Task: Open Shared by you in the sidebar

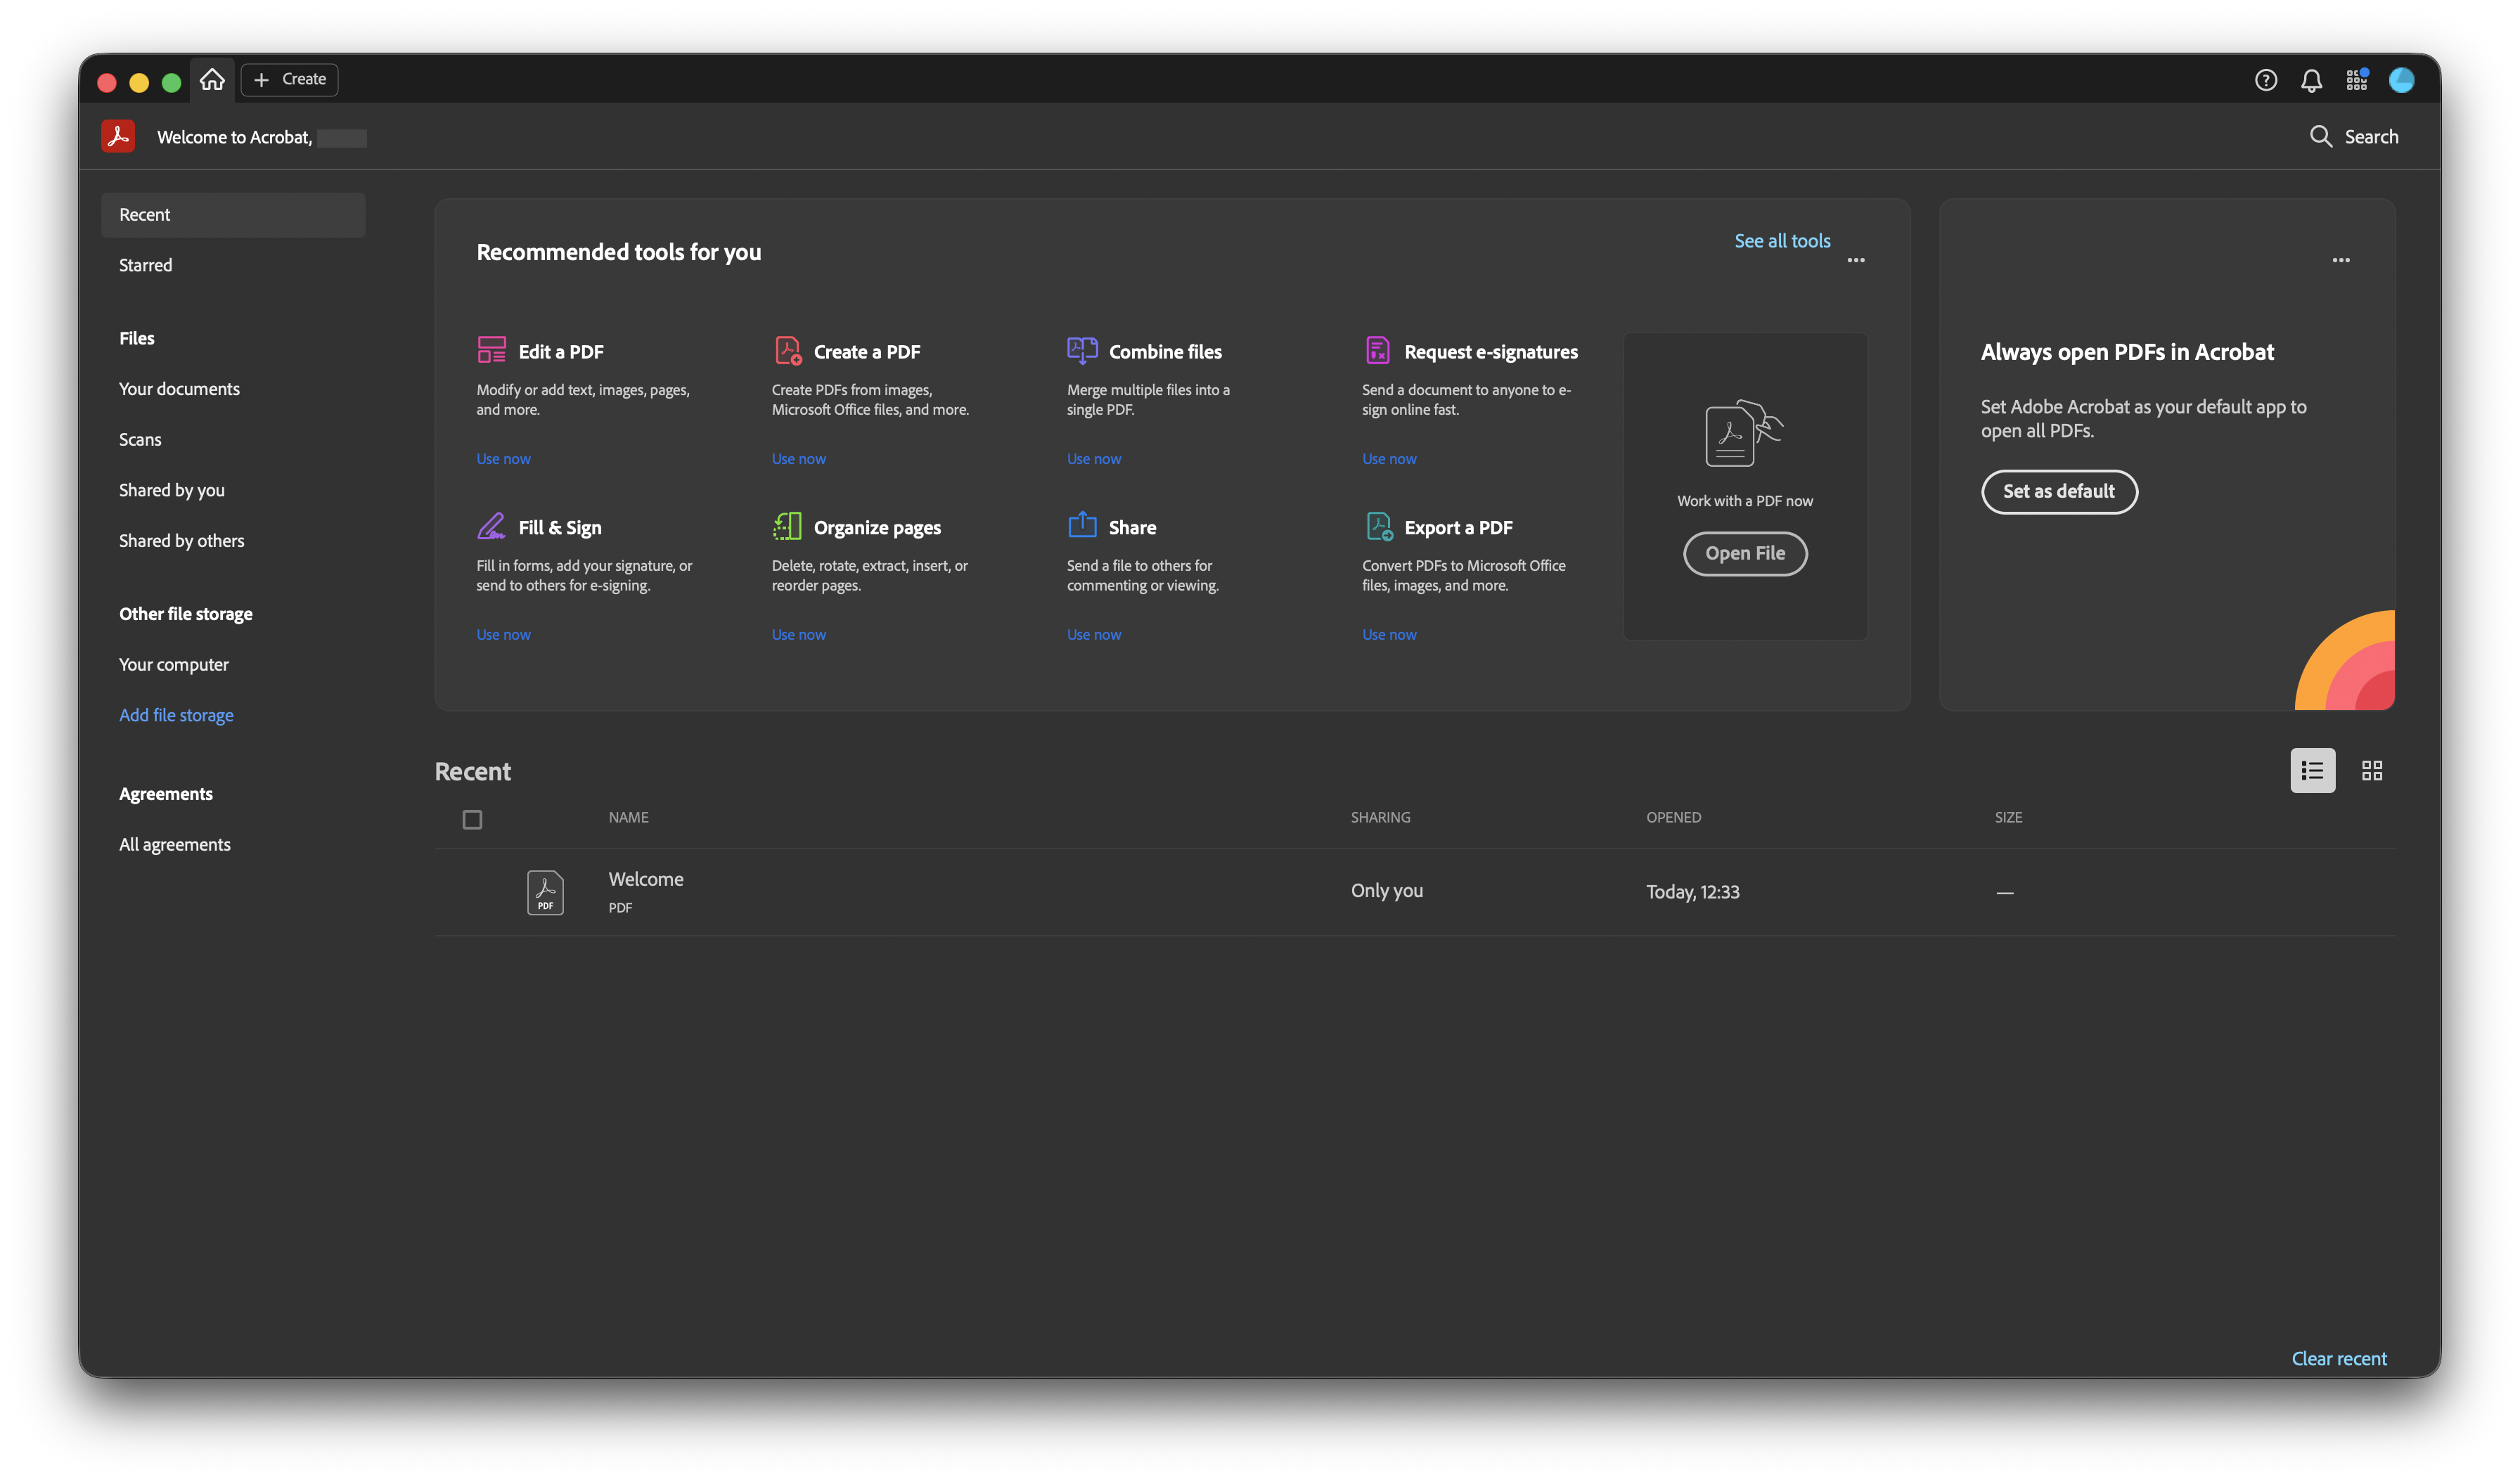Action: pos(172,490)
